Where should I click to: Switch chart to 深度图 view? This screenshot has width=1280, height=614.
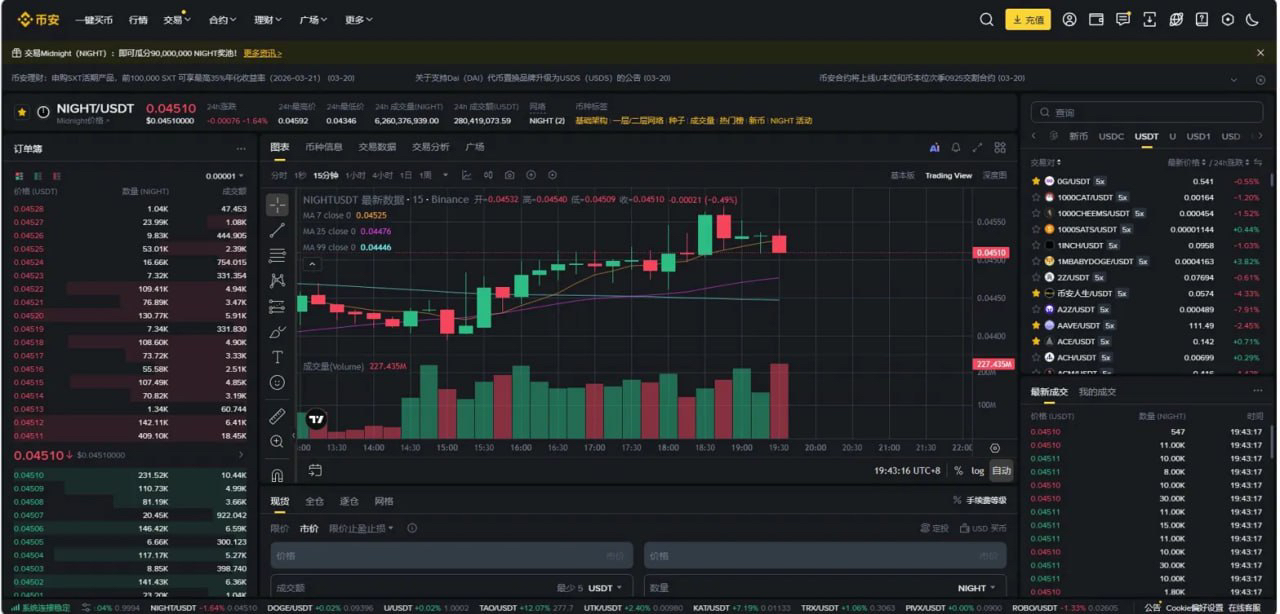[x=994, y=175]
